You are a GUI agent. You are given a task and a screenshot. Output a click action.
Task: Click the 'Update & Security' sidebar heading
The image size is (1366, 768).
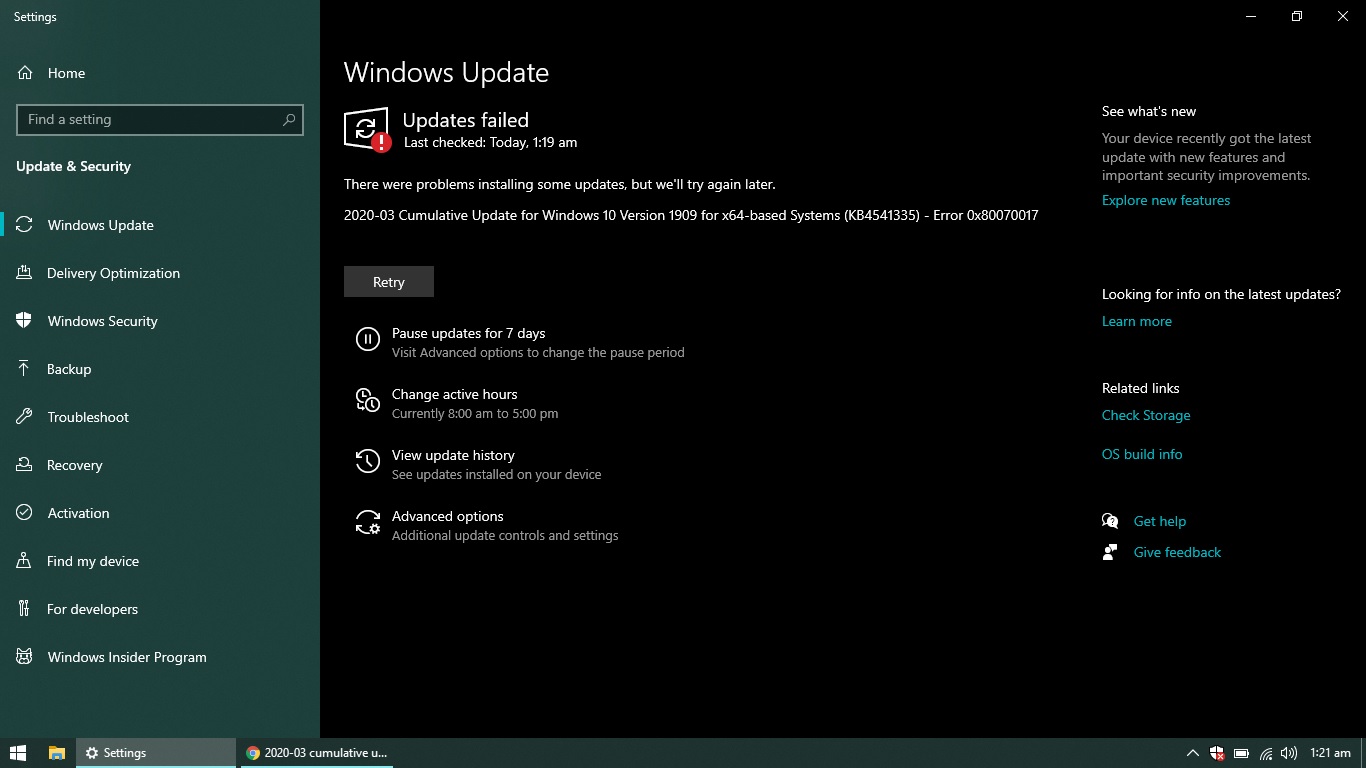coord(73,166)
